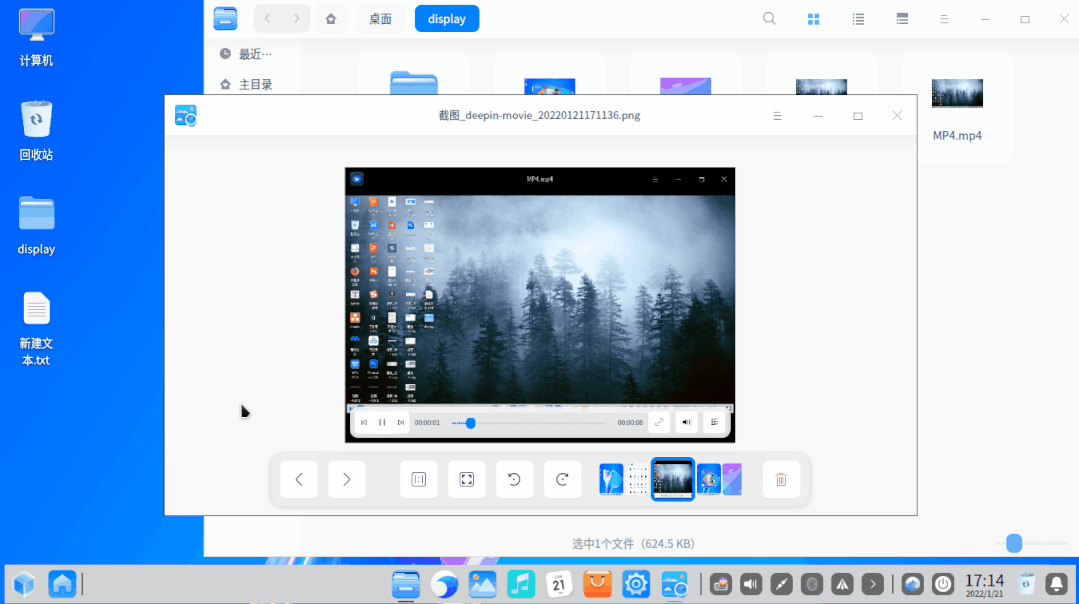1079x604 pixels.
Task: Select the purple gradient thumbnail
Action: pos(732,479)
